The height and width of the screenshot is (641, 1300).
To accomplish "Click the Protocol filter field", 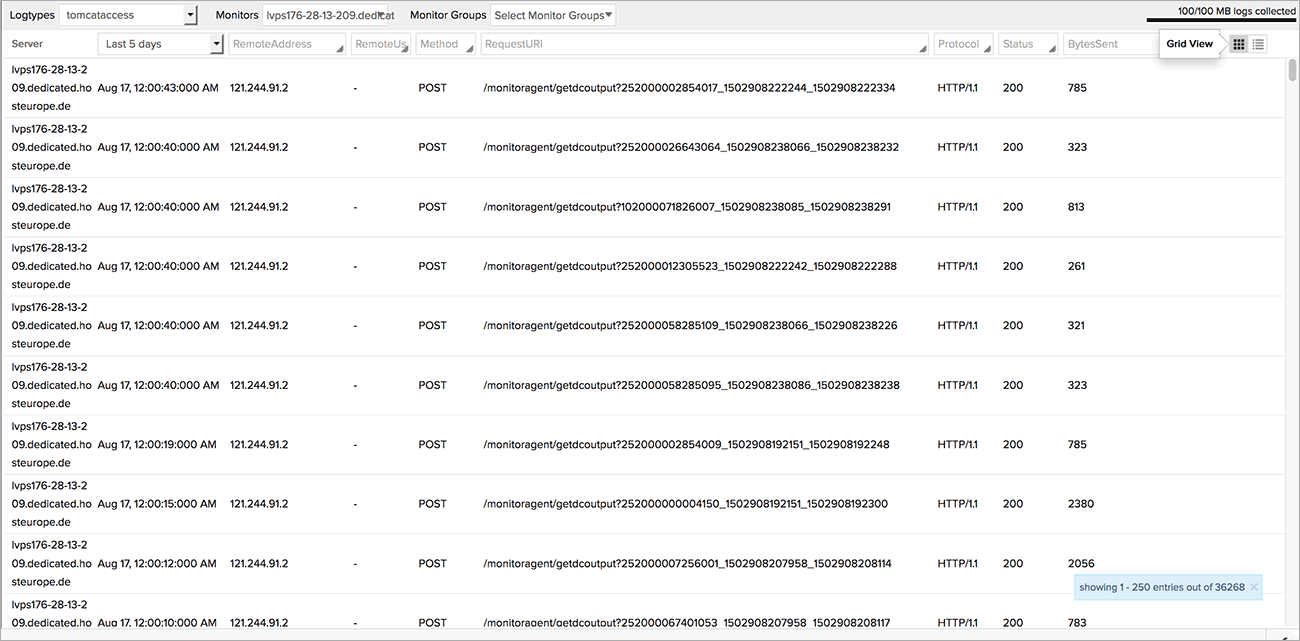I will pos(963,44).
